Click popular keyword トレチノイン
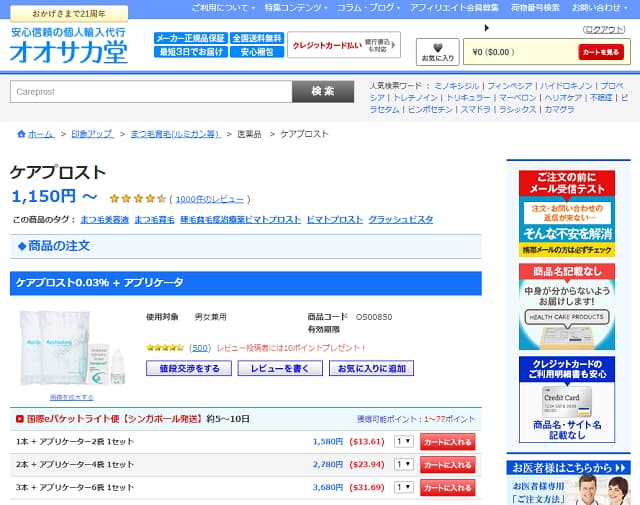Screen dimensions: 640x505 click(x=415, y=98)
